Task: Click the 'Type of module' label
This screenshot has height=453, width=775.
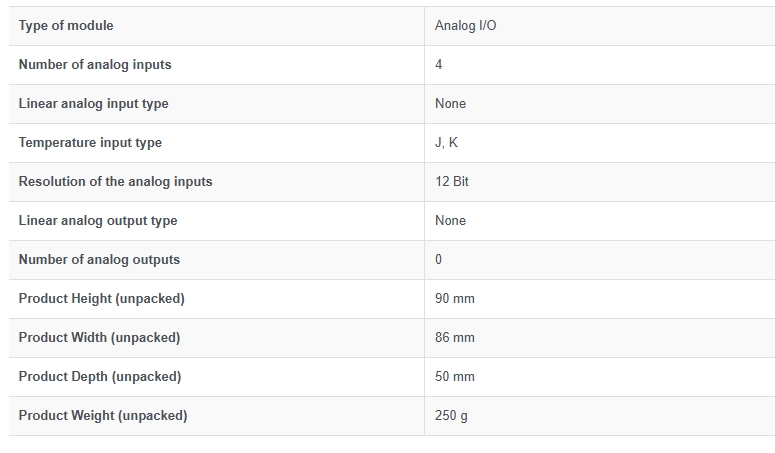Action: click(x=66, y=26)
